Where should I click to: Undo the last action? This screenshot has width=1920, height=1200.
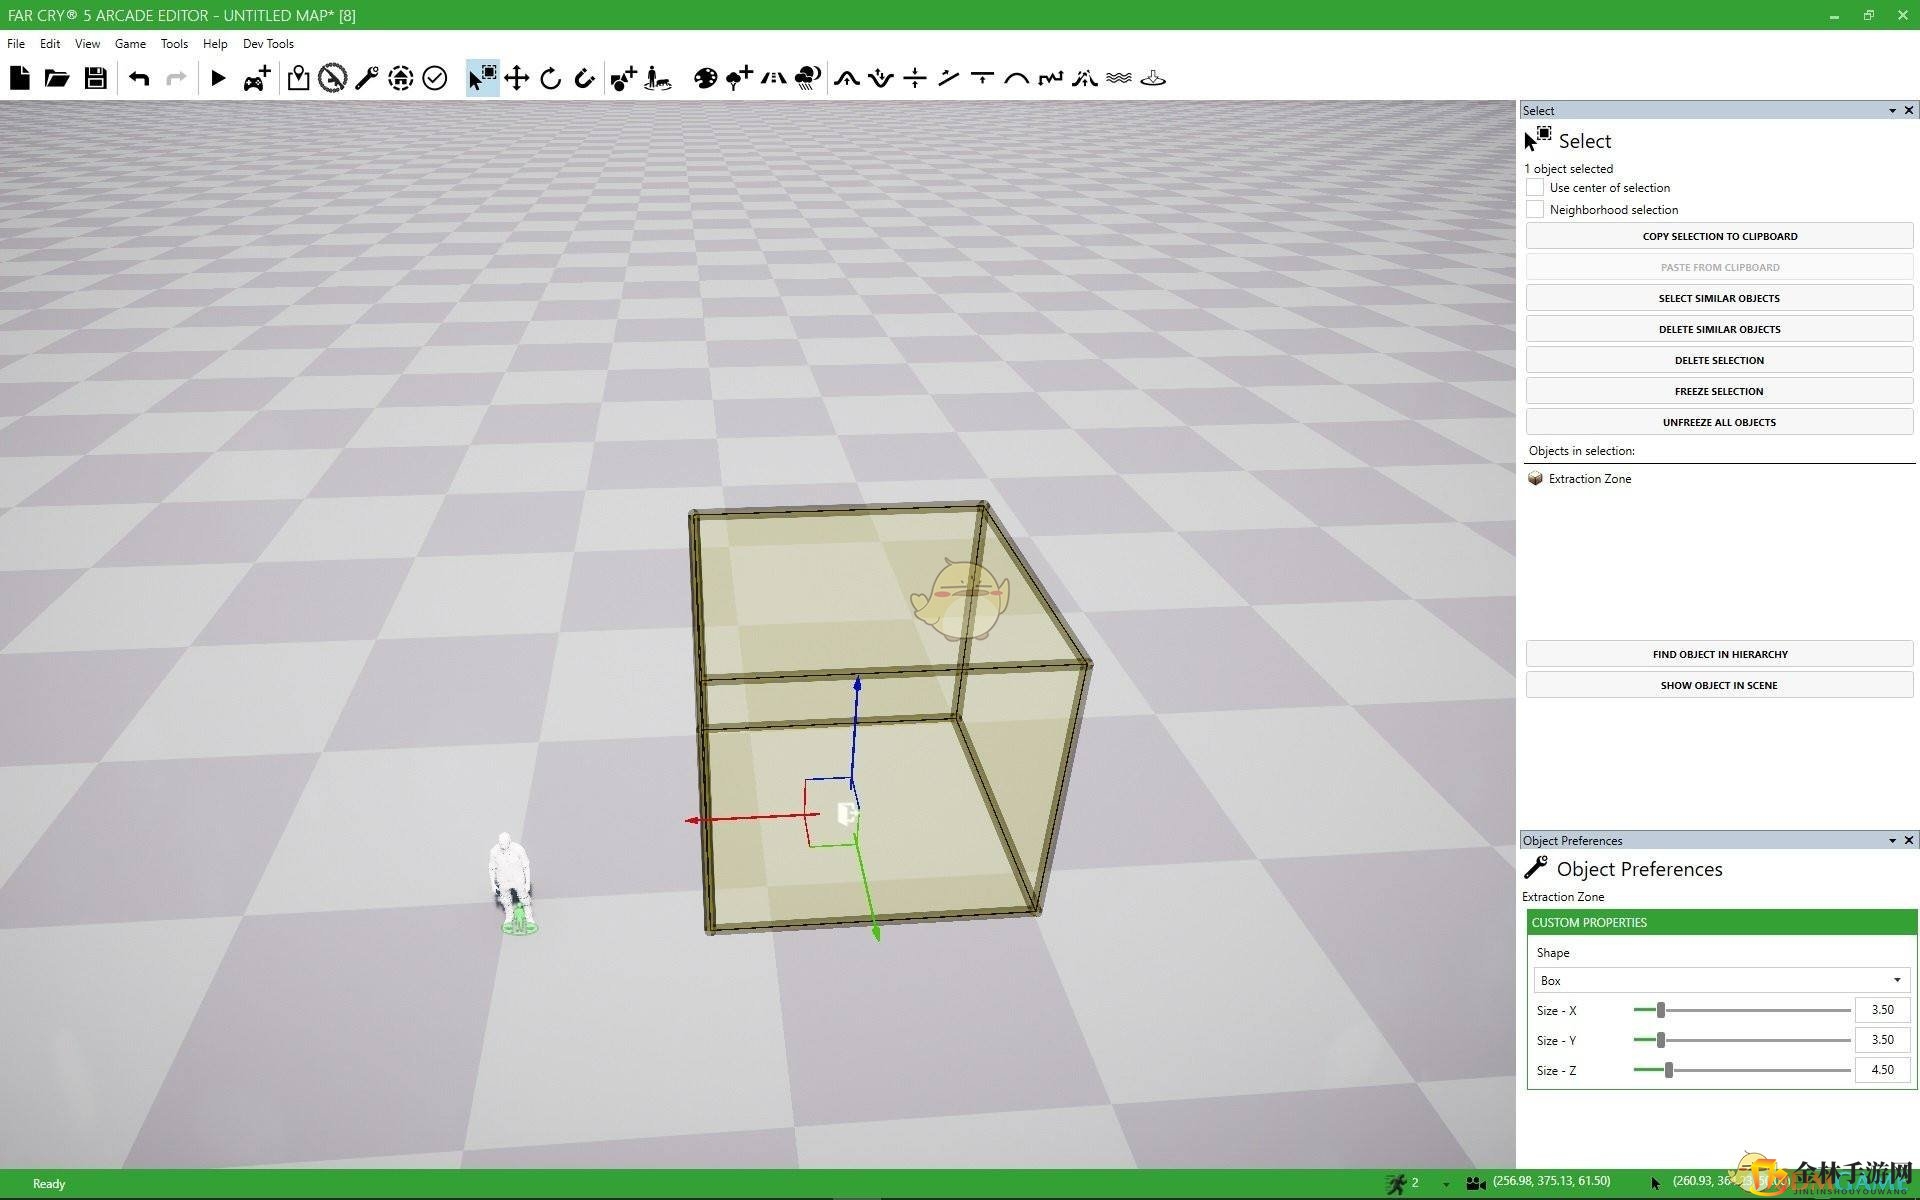pyautogui.click(x=139, y=78)
